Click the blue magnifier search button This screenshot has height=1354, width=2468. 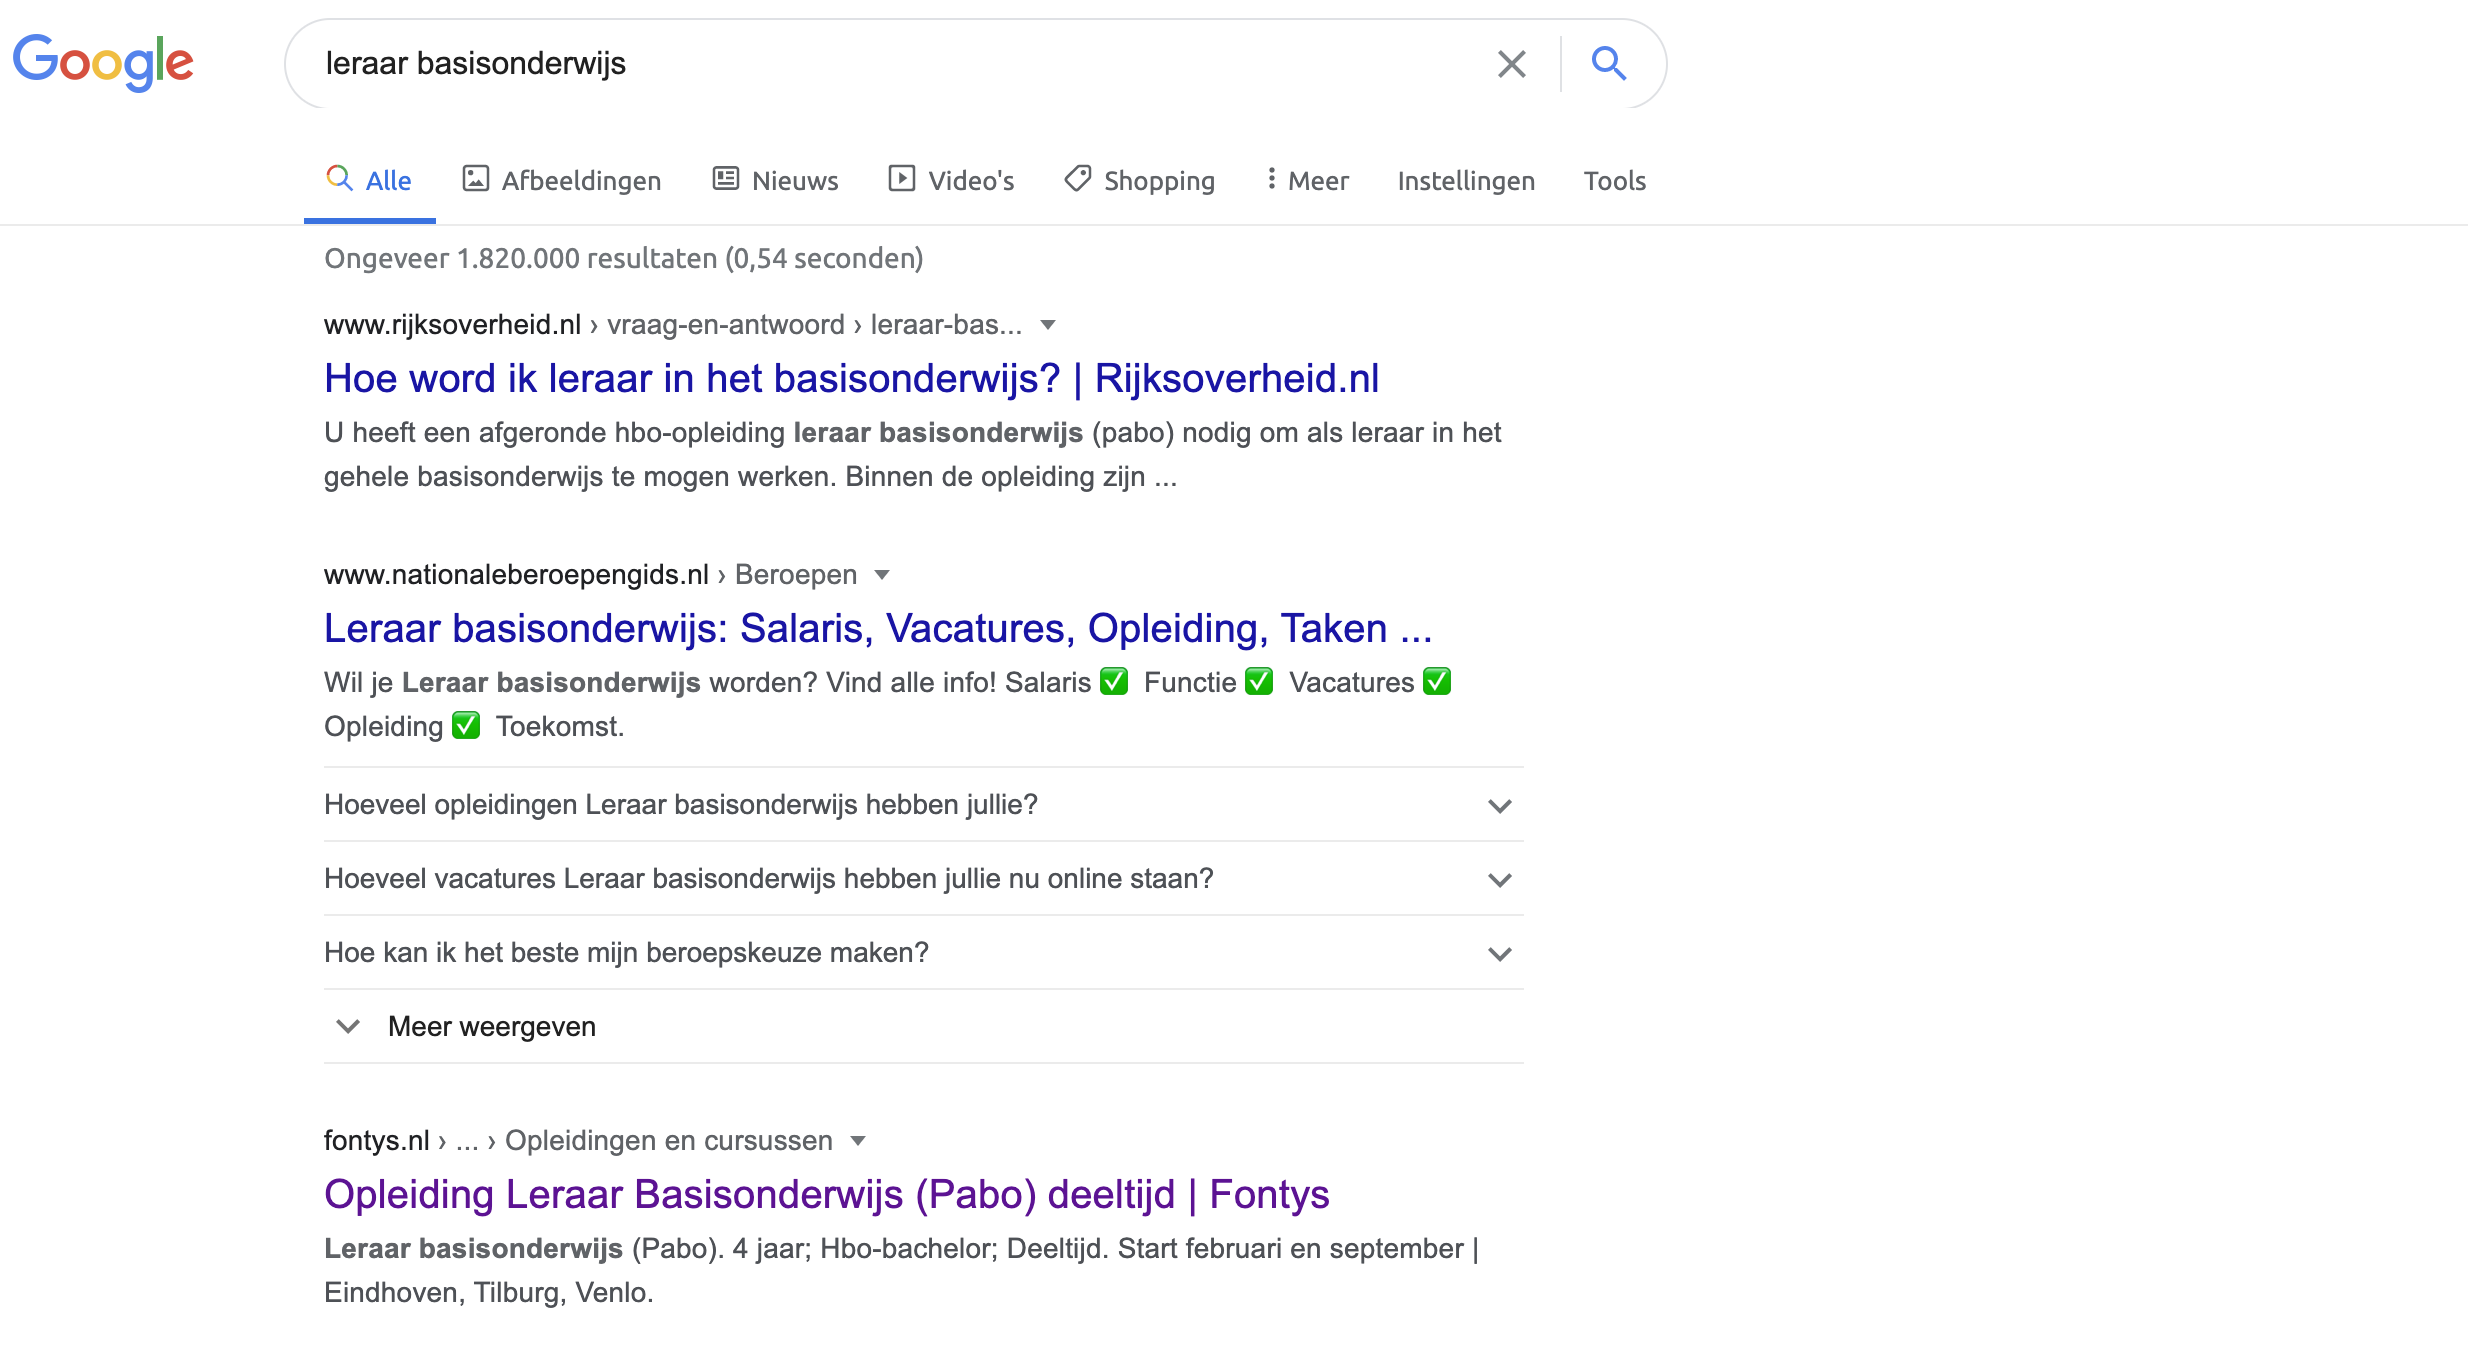pos(1608,64)
